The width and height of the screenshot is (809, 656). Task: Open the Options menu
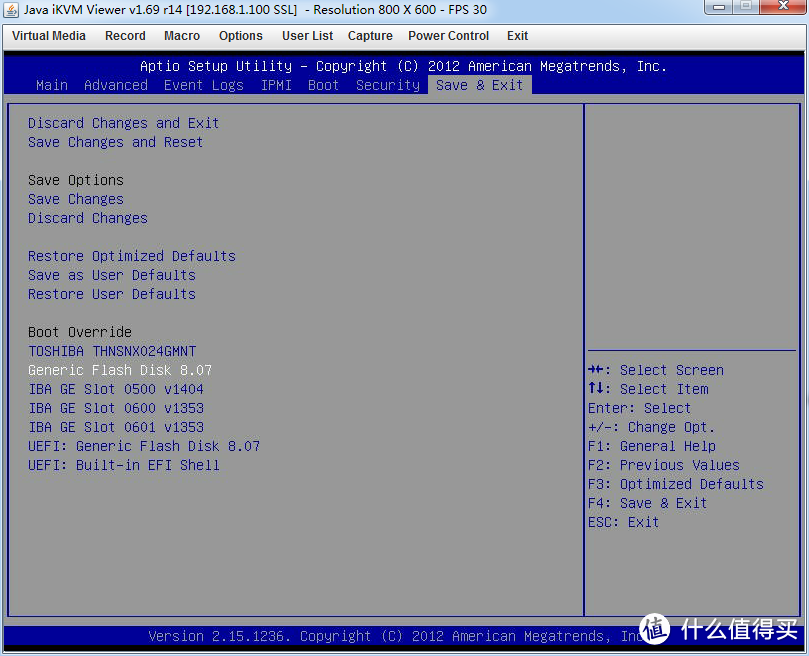[241, 36]
